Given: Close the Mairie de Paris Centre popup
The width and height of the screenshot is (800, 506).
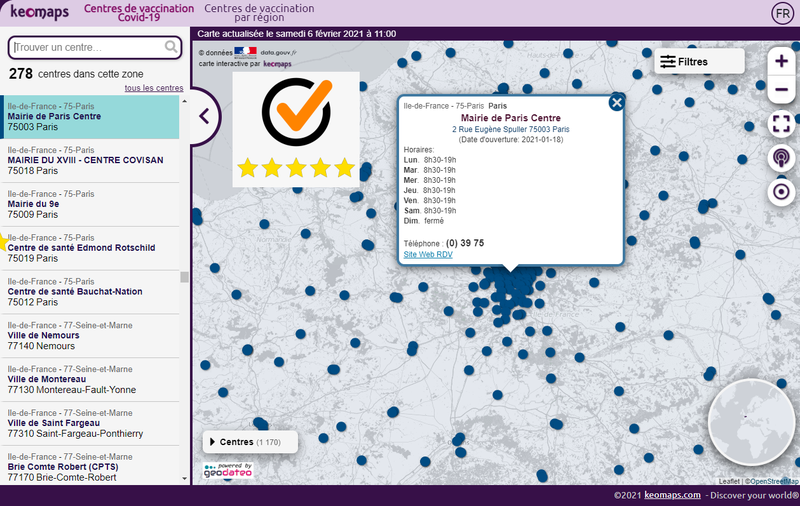Looking at the screenshot, I should click(x=617, y=102).
